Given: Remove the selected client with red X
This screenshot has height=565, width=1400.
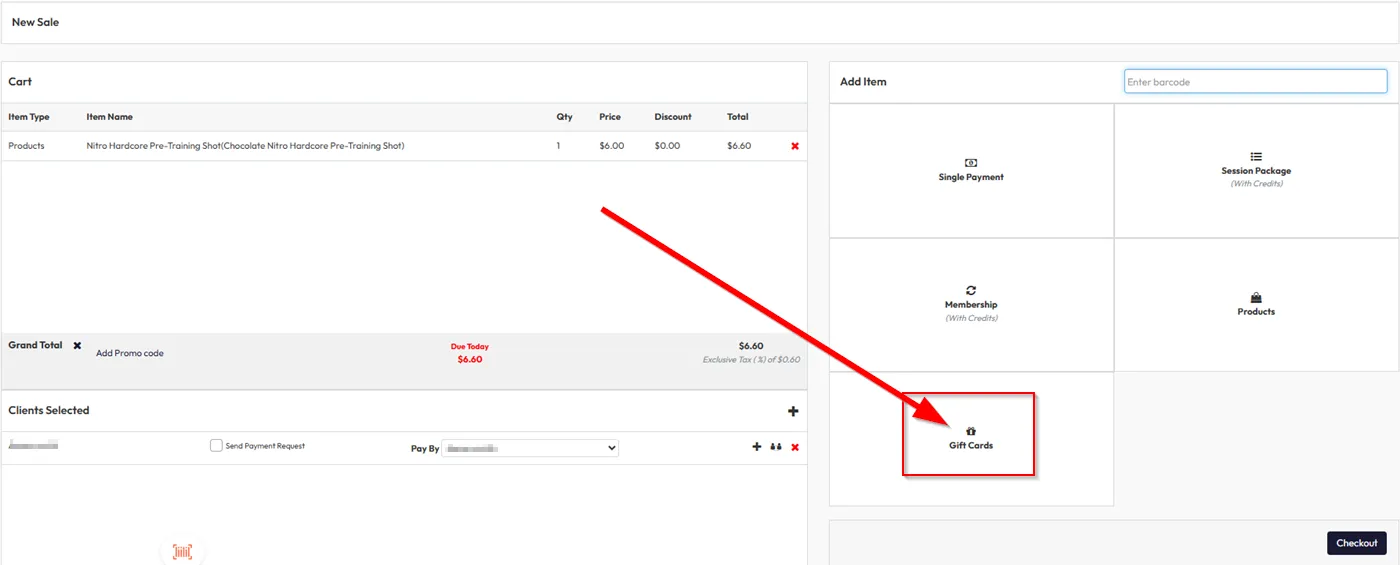Looking at the screenshot, I should pyautogui.click(x=795, y=447).
